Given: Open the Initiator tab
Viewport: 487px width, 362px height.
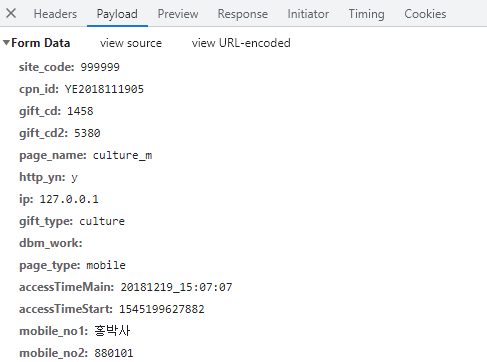Looking at the screenshot, I should pos(308,14).
